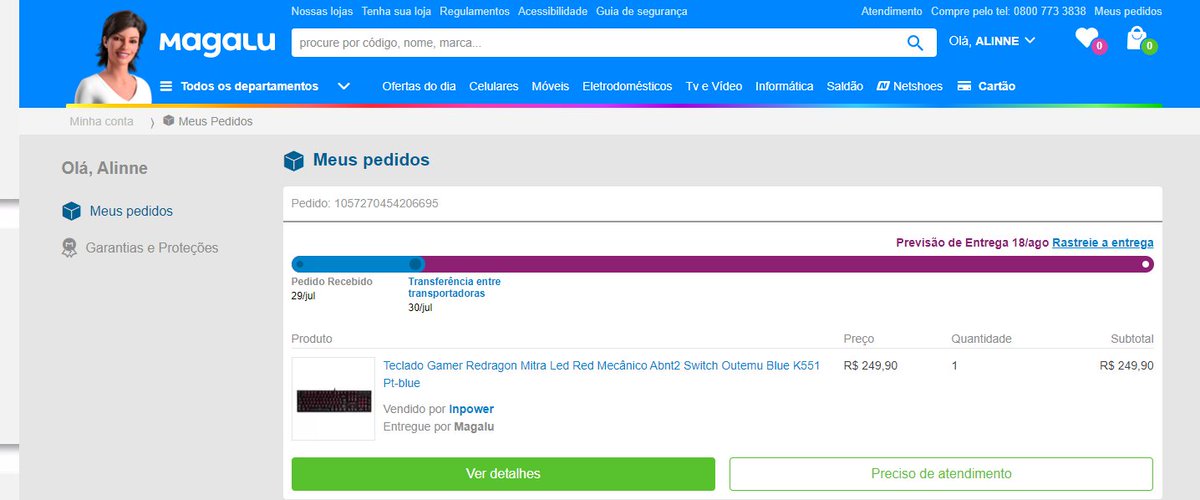Click the Inpower seller link

tap(471, 409)
